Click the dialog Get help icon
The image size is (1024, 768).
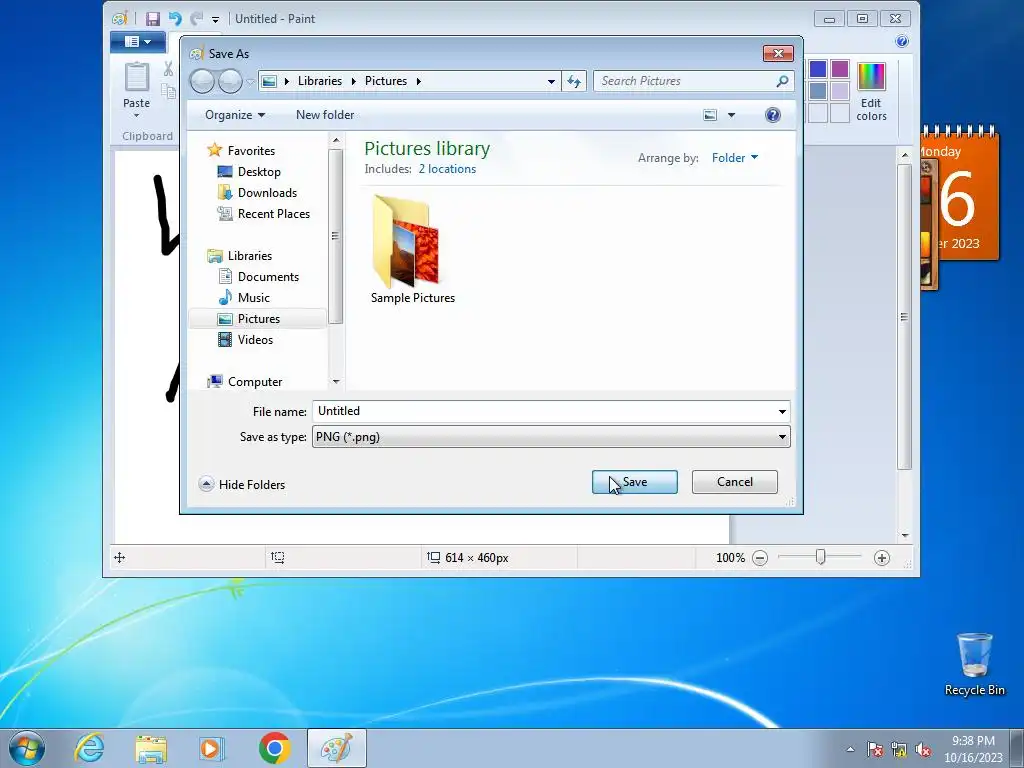(x=773, y=115)
